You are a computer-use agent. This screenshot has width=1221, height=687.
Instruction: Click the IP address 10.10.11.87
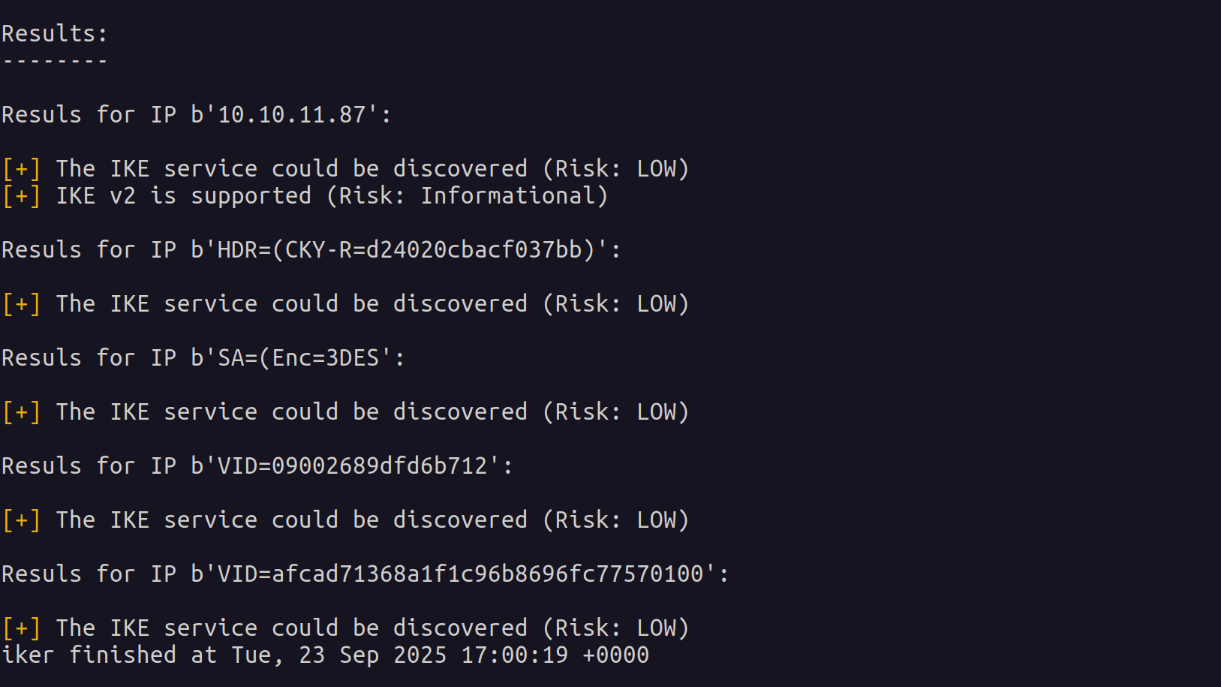coord(291,115)
